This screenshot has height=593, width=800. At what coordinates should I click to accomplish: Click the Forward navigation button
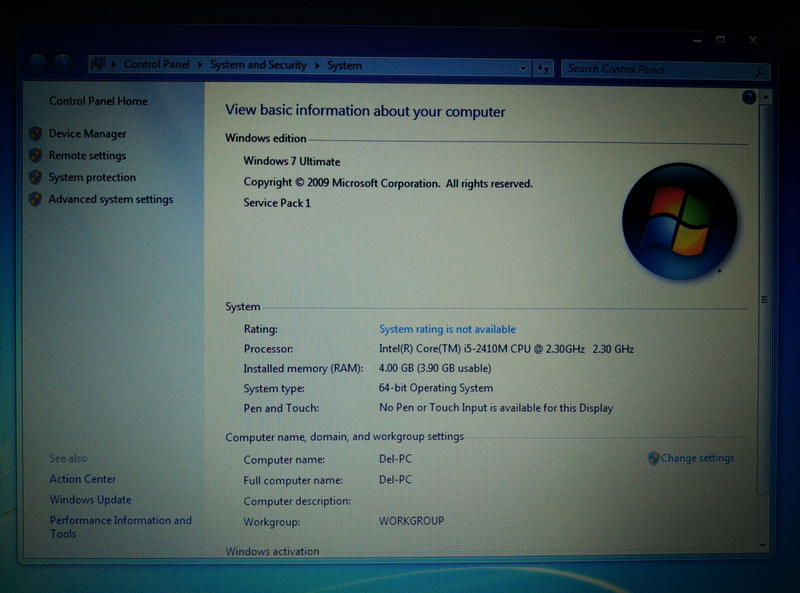pos(63,64)
